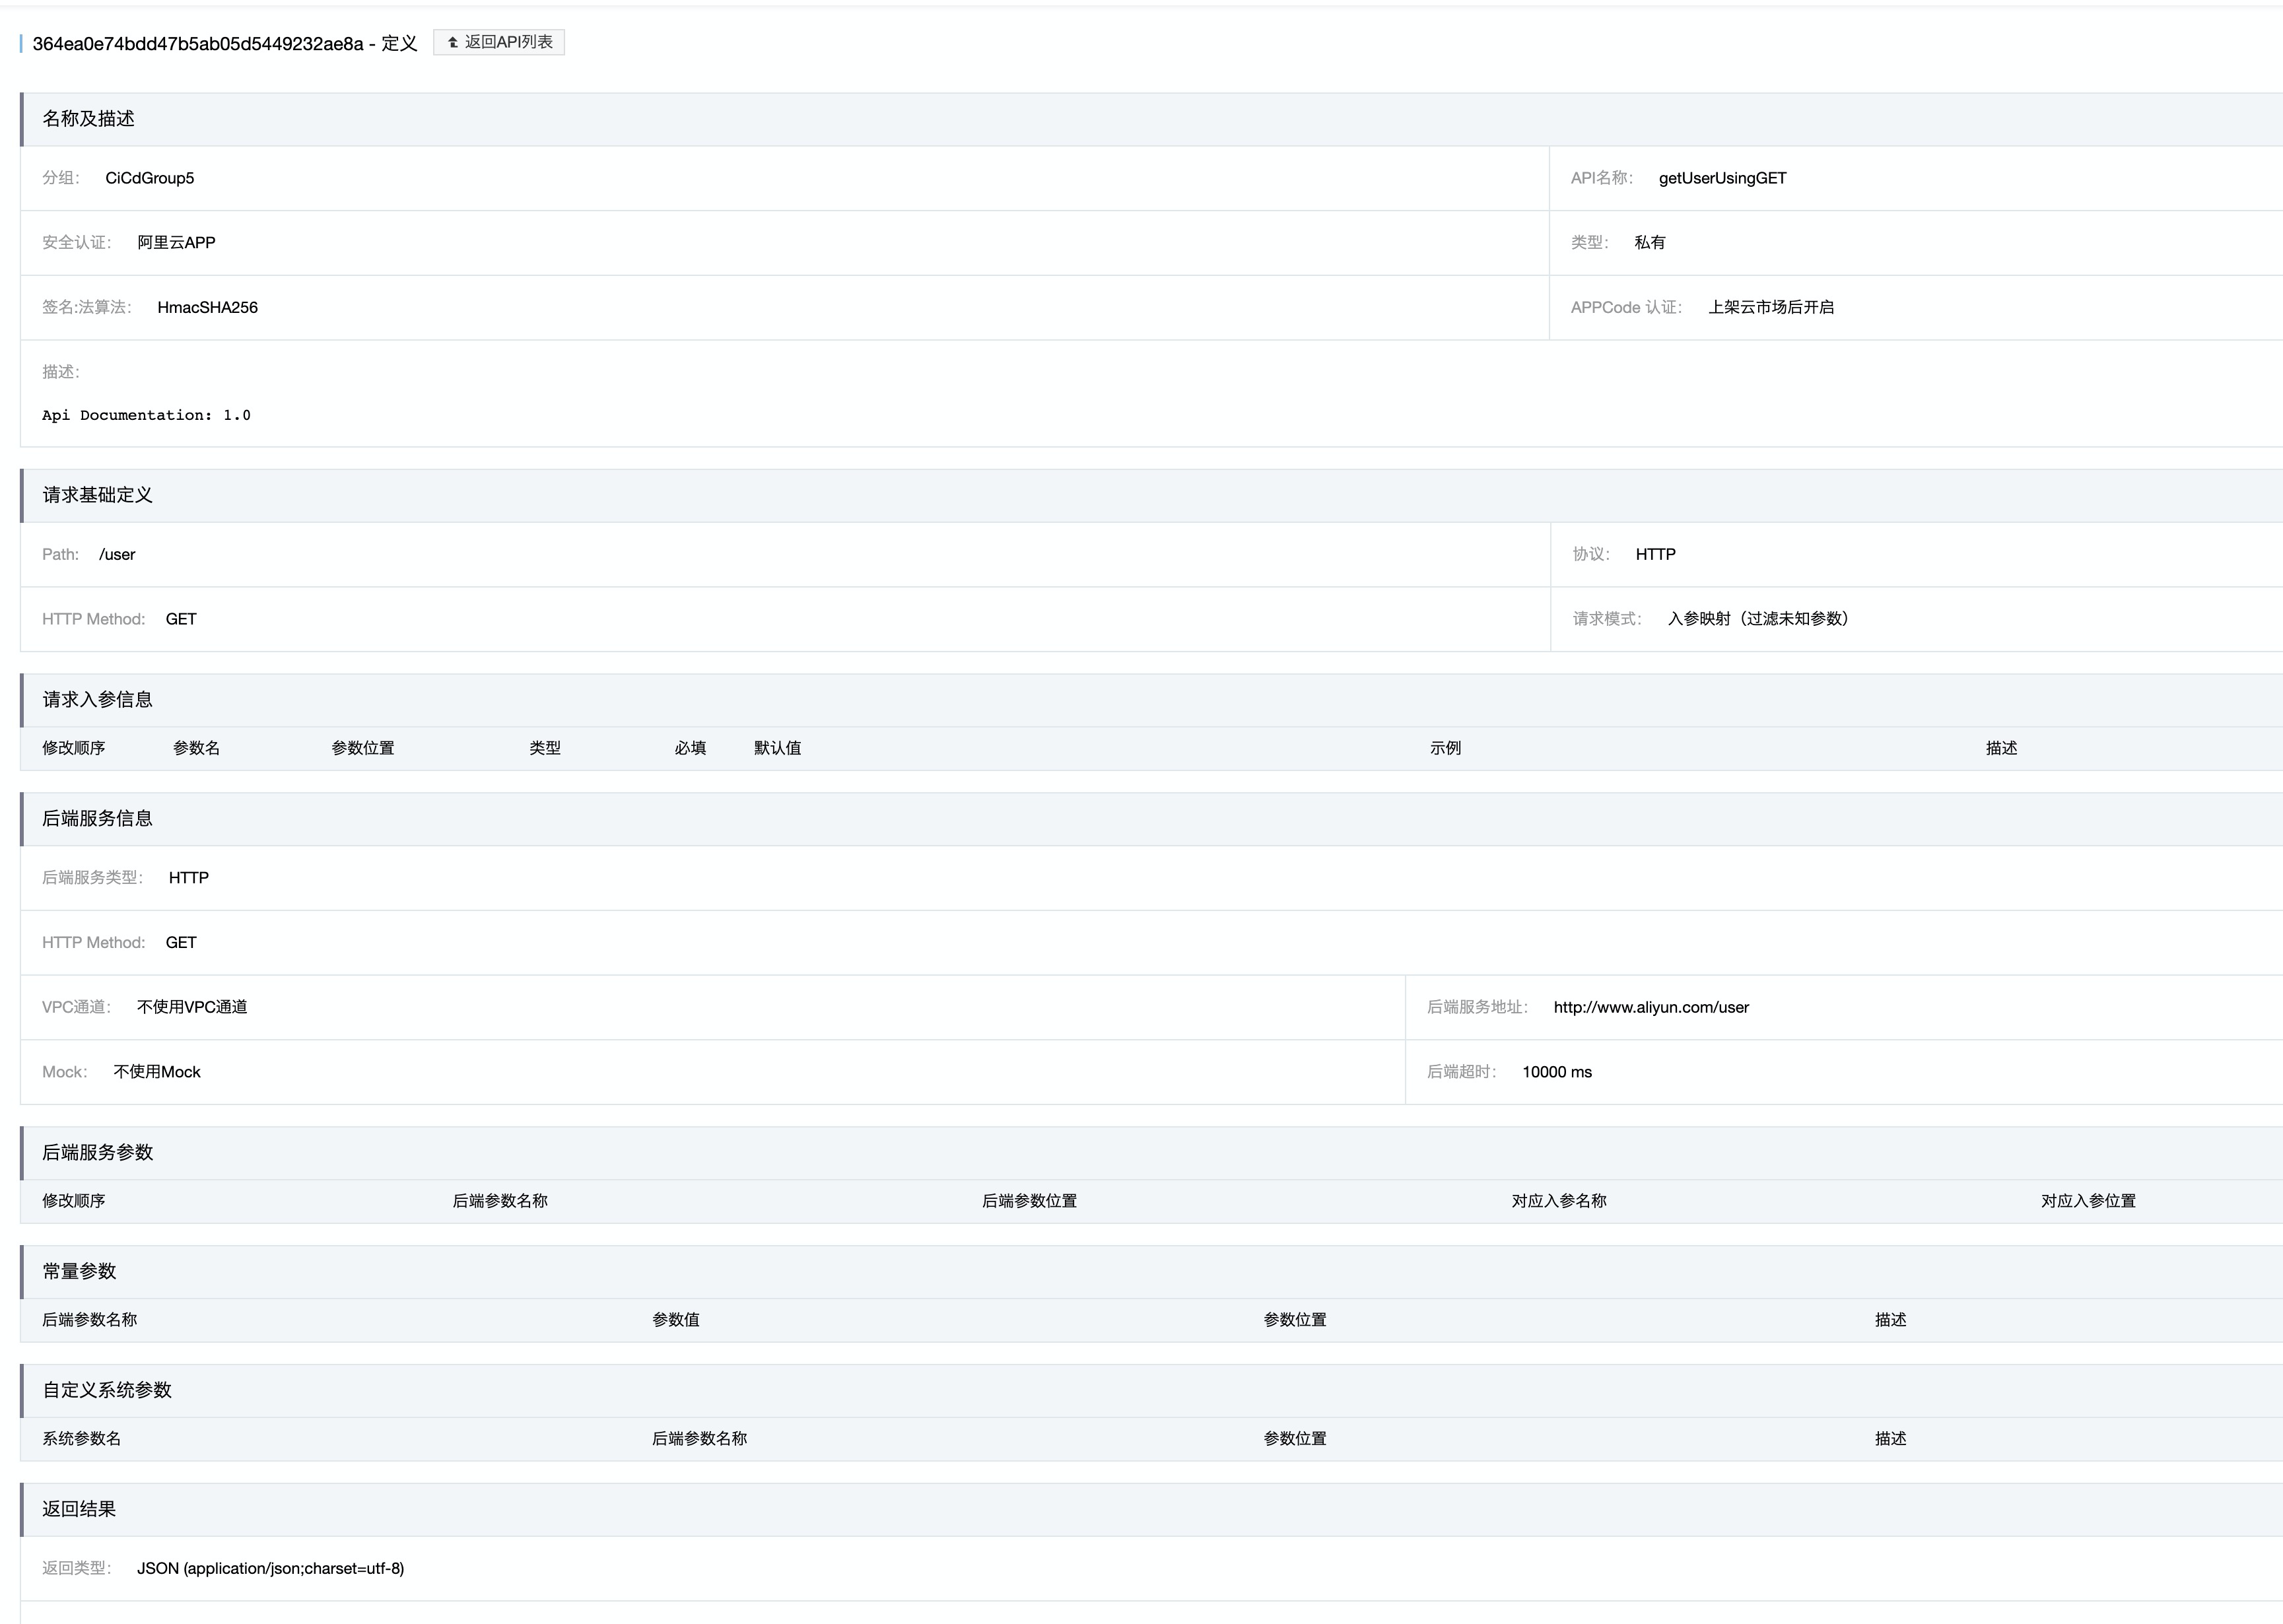Click the 后端服务类型 value HTTP
This screenshot has height=1624, width=2283.
188,877
